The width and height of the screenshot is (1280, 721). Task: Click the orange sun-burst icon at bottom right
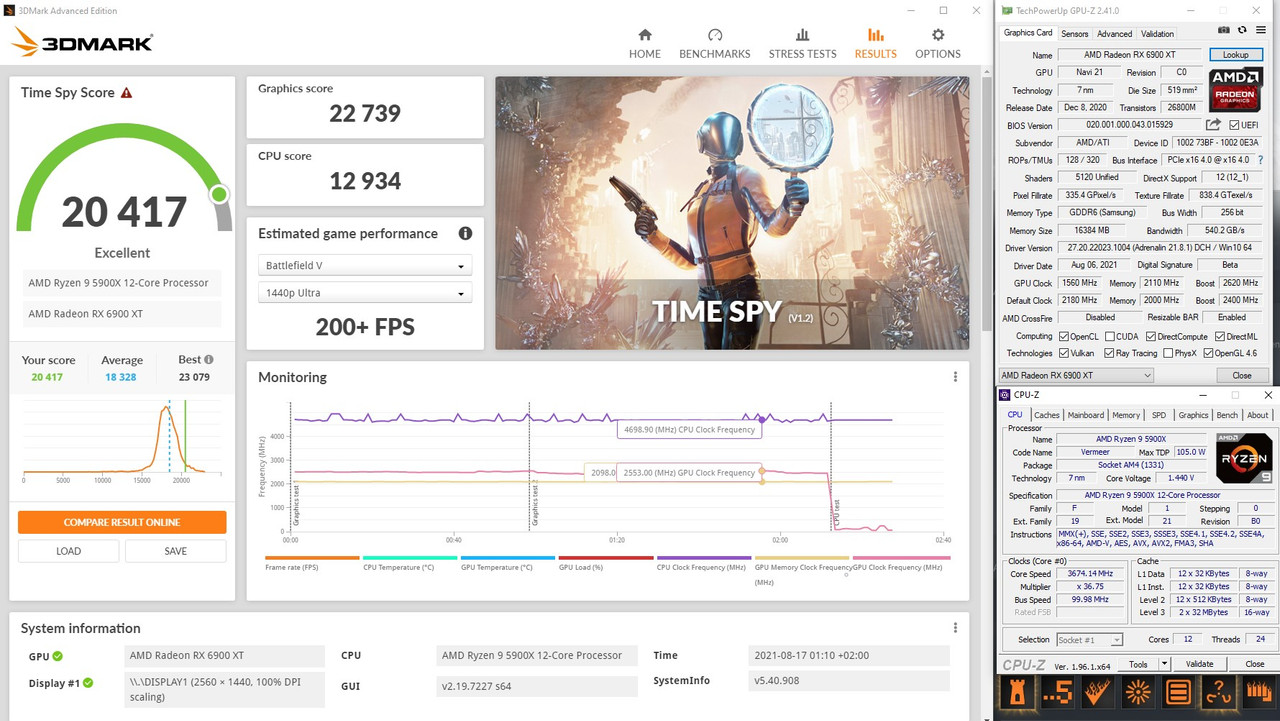[1137, 691]
